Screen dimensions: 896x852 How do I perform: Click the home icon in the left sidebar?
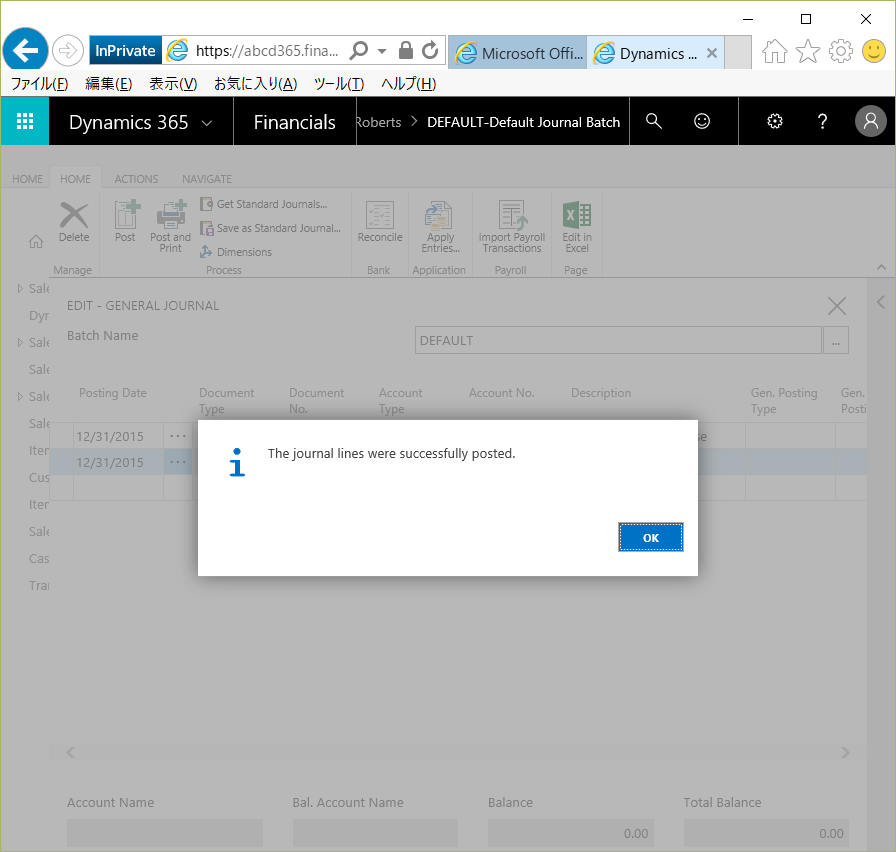click(36, 242)
